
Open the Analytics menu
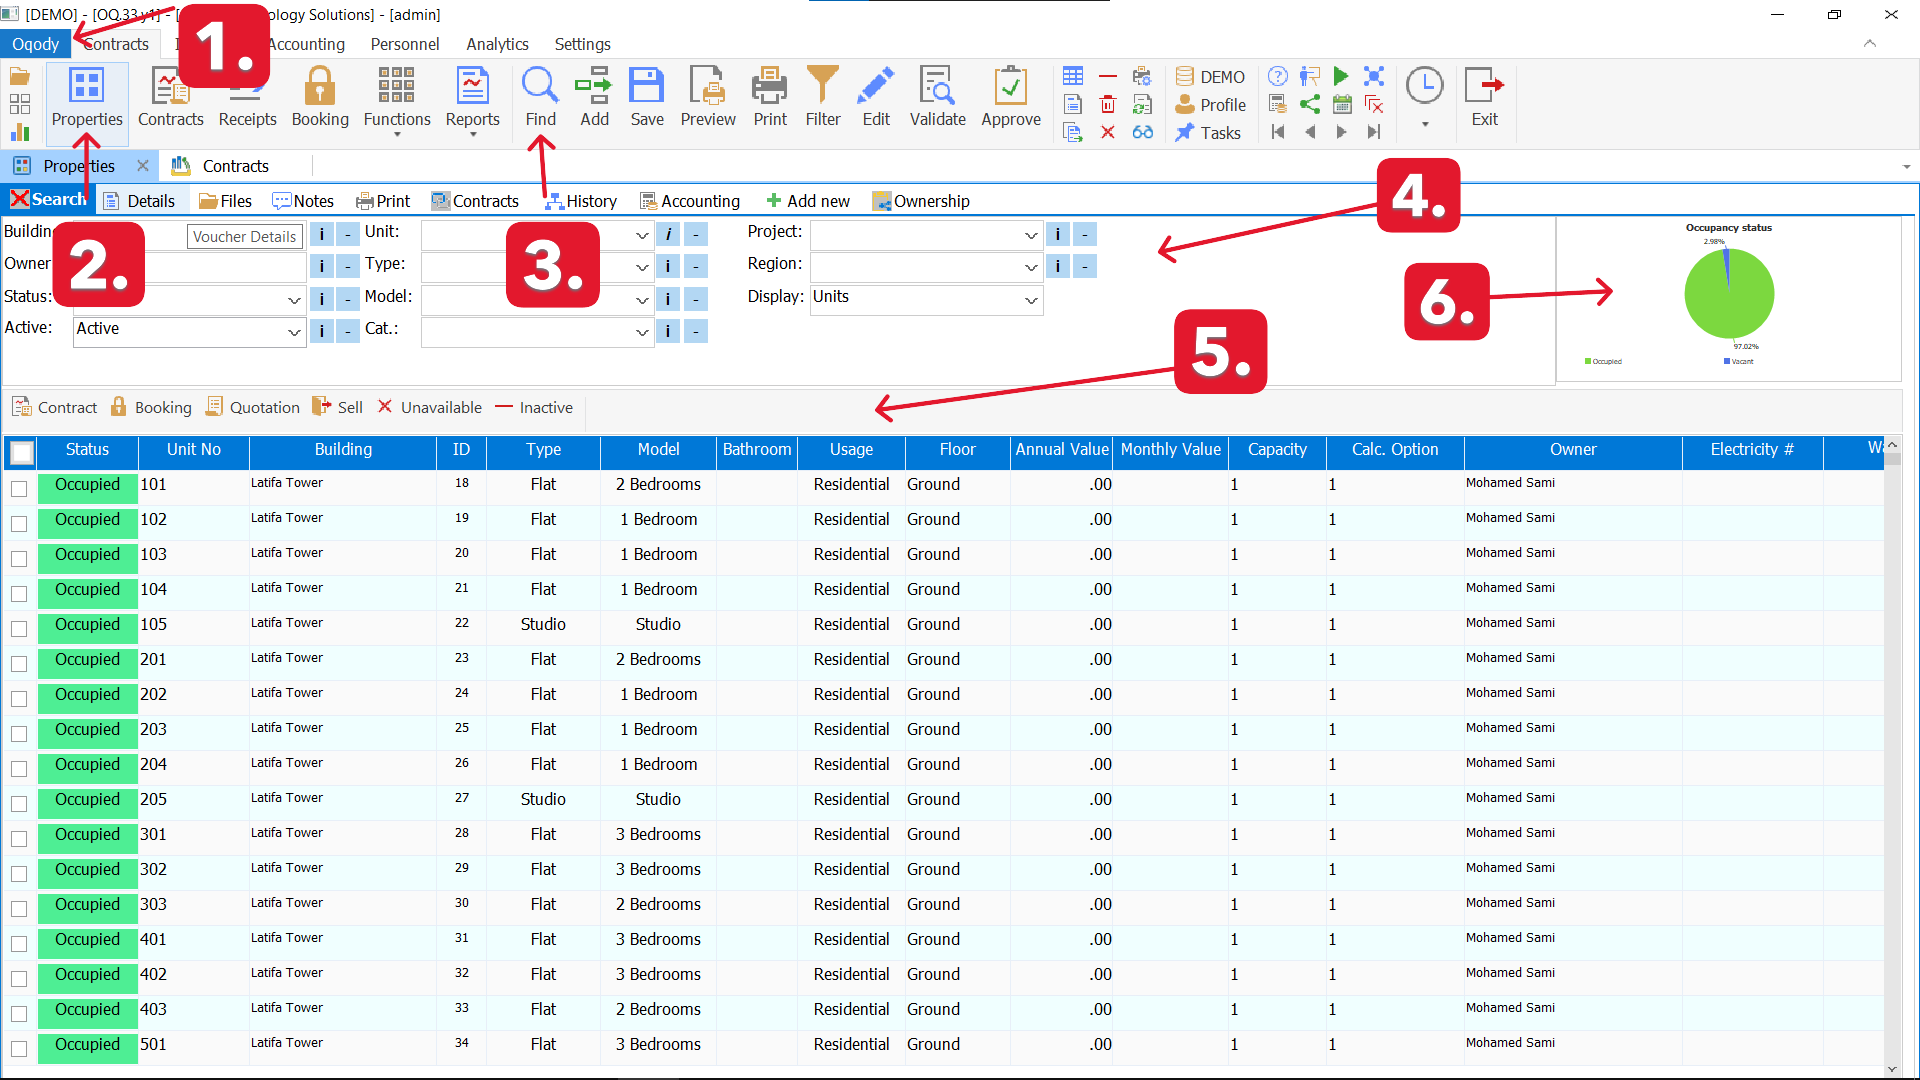(x=497, y=44)
